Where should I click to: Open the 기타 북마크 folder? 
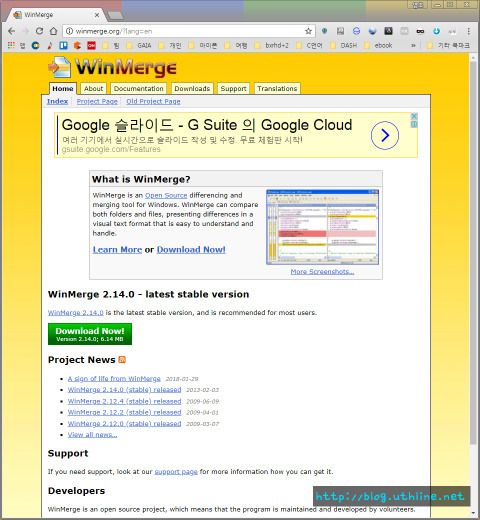click(x=448, y=45)
